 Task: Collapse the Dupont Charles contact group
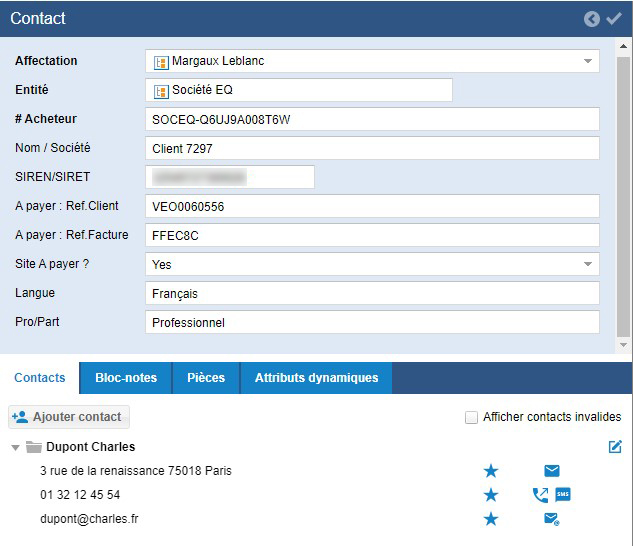[x=16, y=448]
